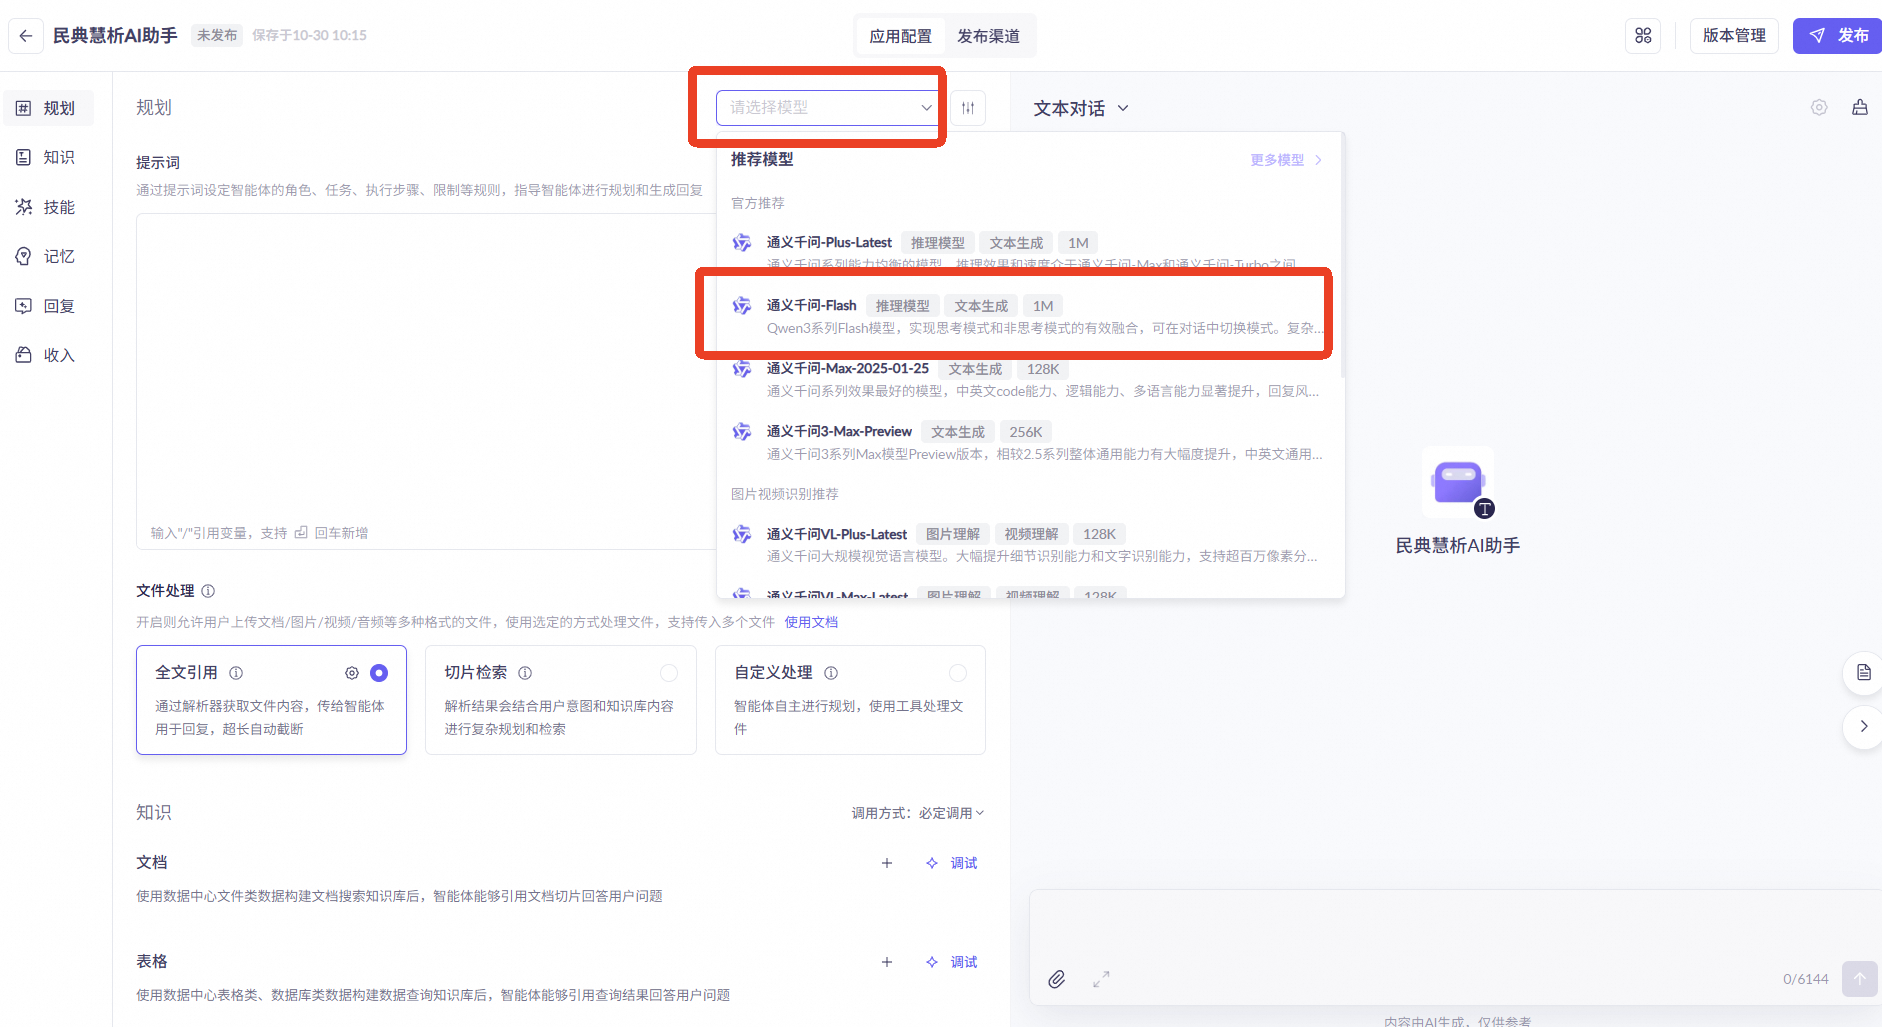The height and width of the screenshot is (1027, 1882).
Task: Open the floating document icon at right edge
Action: point(1863,673)
